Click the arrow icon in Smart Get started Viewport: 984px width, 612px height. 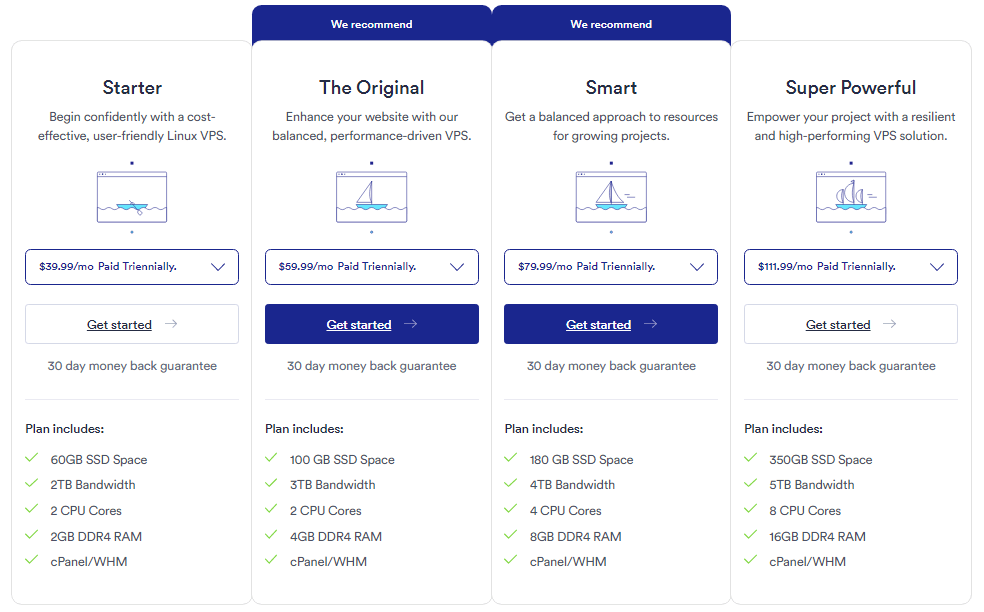click(x=651, y=324)
